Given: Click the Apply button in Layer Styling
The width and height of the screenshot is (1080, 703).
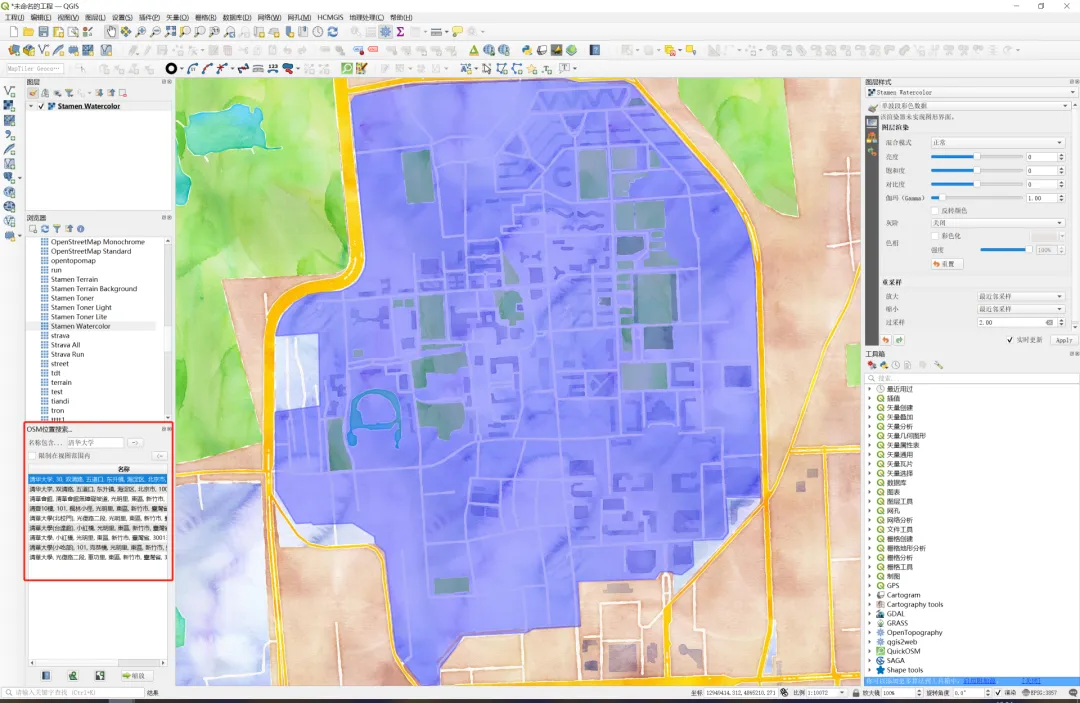Looking at the screenshot, I should click(1063, 340).
